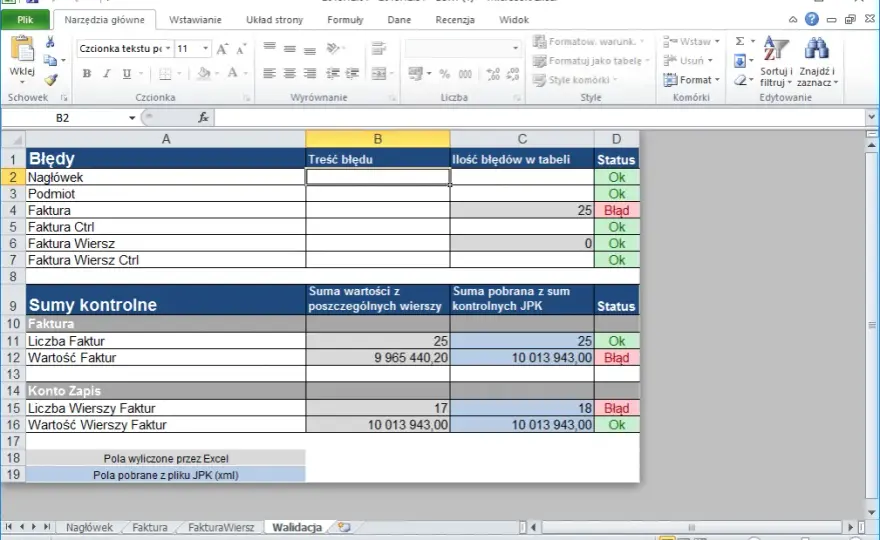
Task: Open the font name dropdown
Action: (x=168, y=49)
